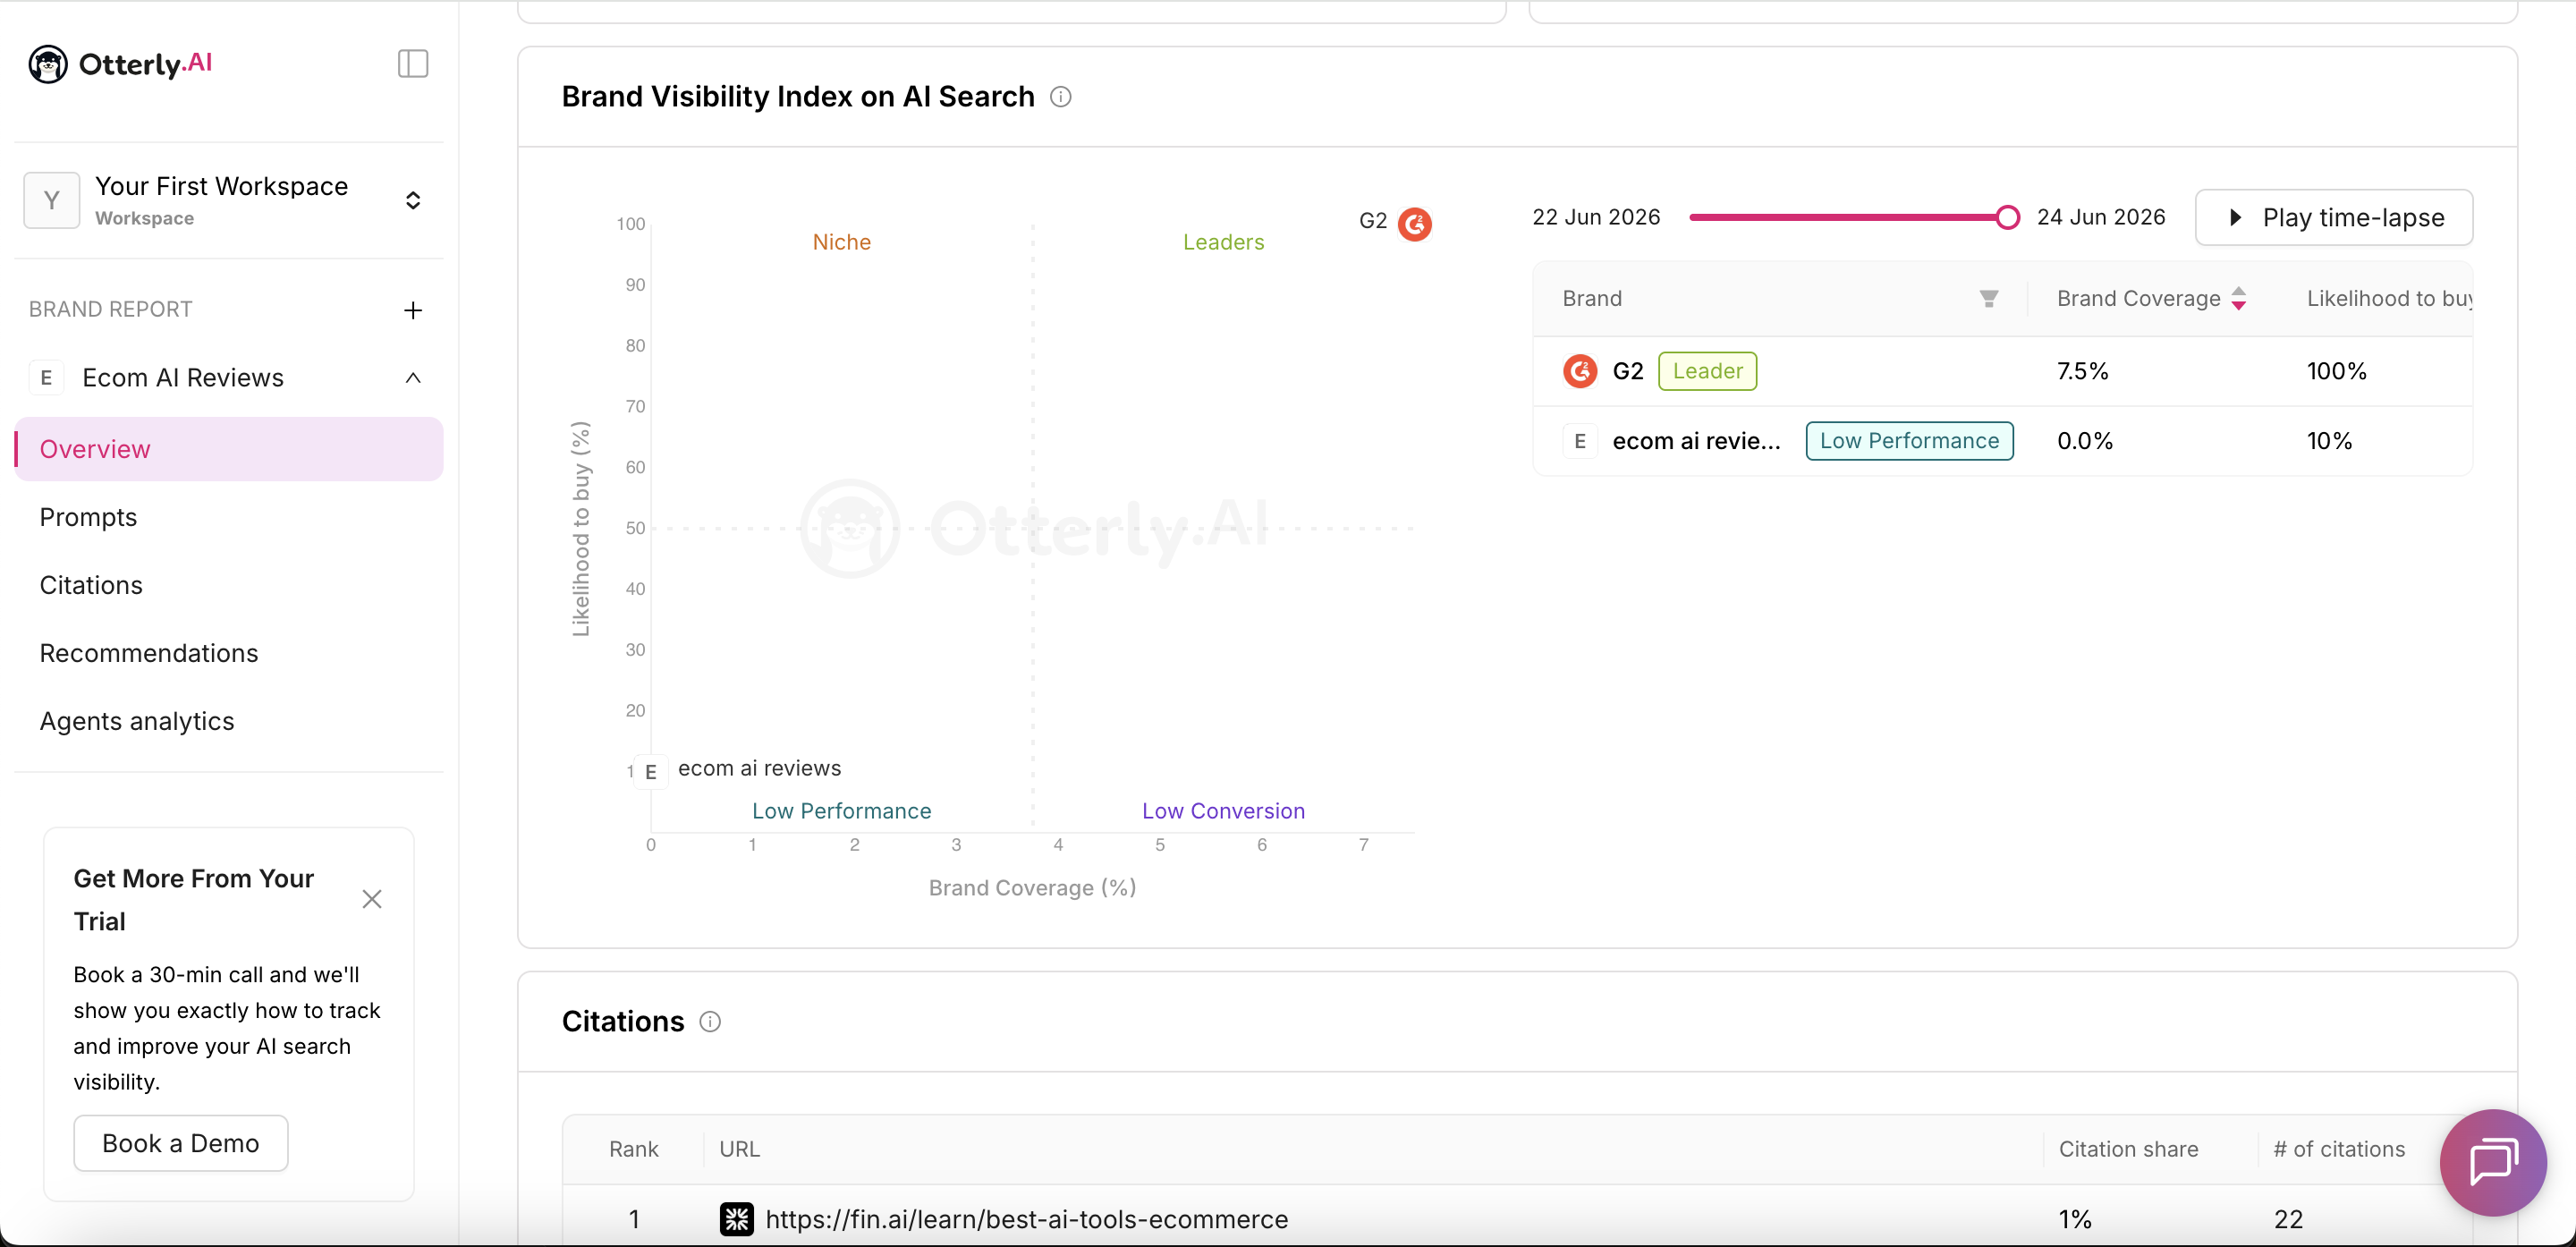The image size is (2576, 1247).
Task: Click the Low Performance badge in table
Action: pyautogui.click(x=1909, y=441)
